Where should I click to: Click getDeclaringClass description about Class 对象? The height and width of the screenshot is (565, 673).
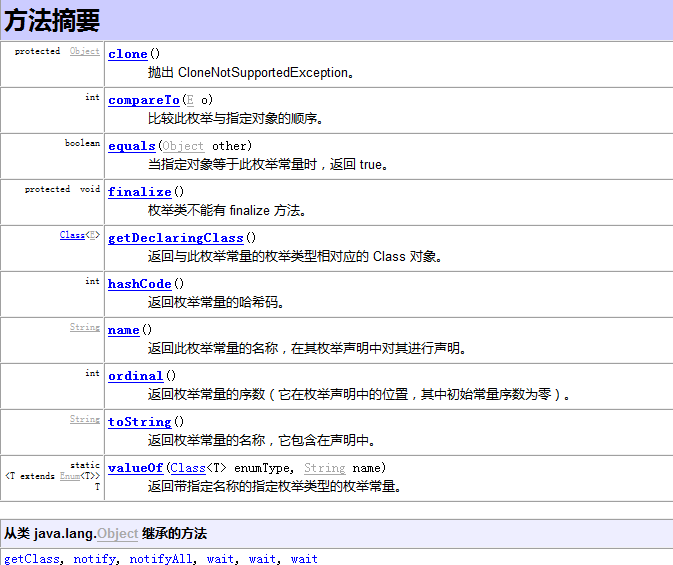click(x=294, y=256)
